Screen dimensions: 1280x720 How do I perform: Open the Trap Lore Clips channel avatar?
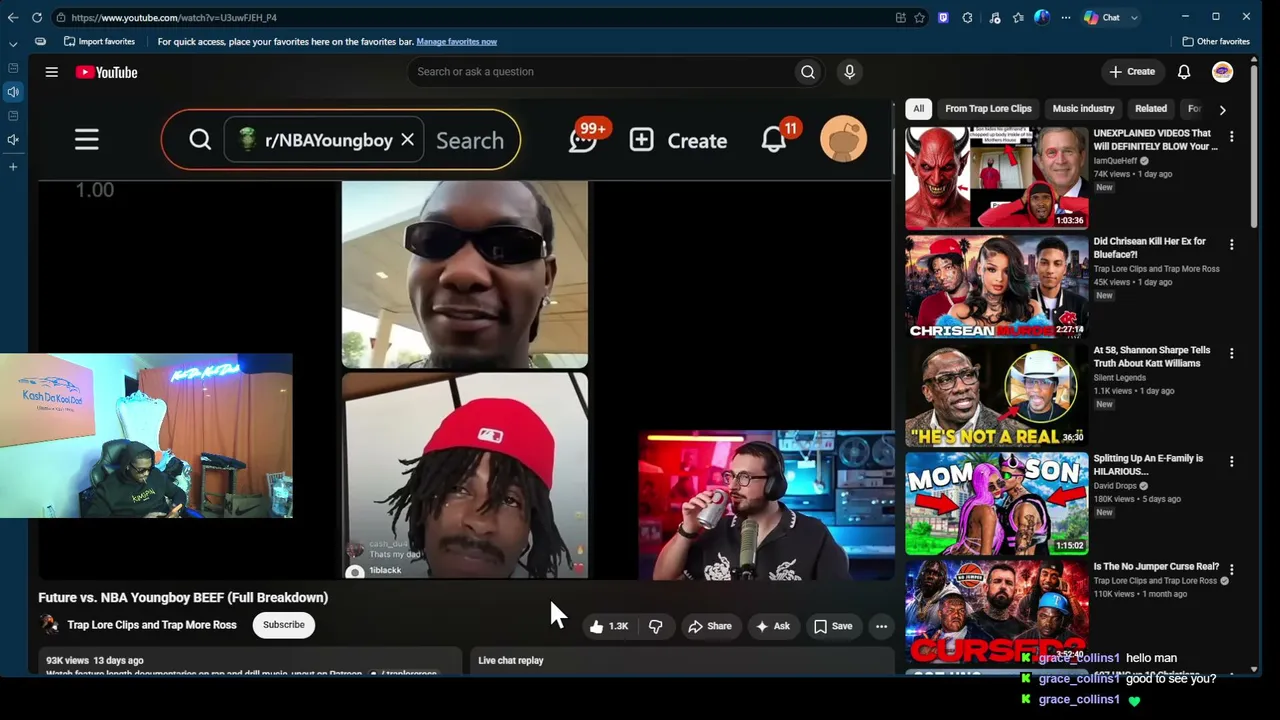(49, 625)
